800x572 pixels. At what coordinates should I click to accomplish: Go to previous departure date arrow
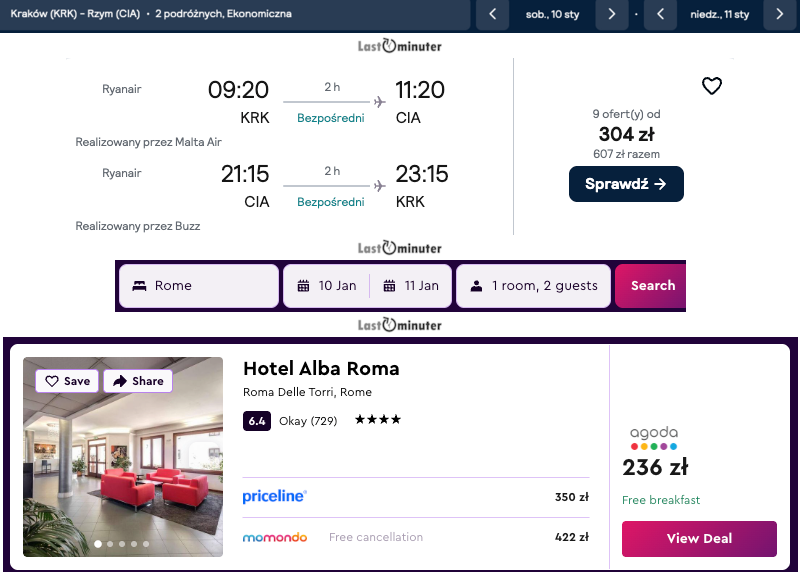[492, 15]
